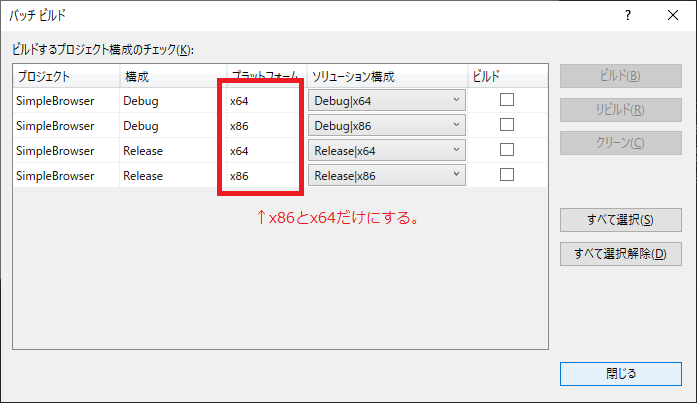Click the help question mark icon

pos(628,16)
